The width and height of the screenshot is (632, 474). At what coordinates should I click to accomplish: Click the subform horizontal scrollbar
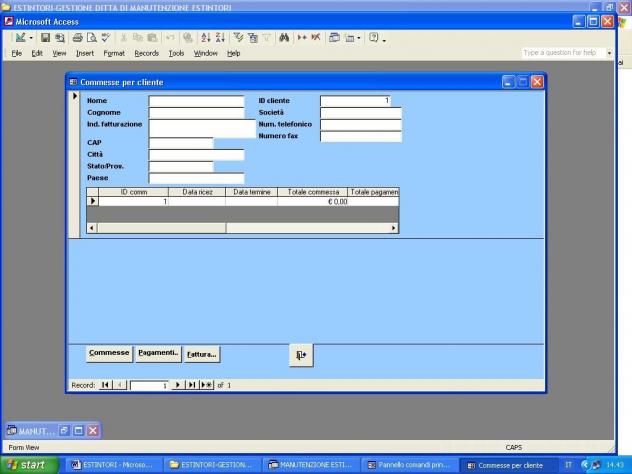(243, 228)
